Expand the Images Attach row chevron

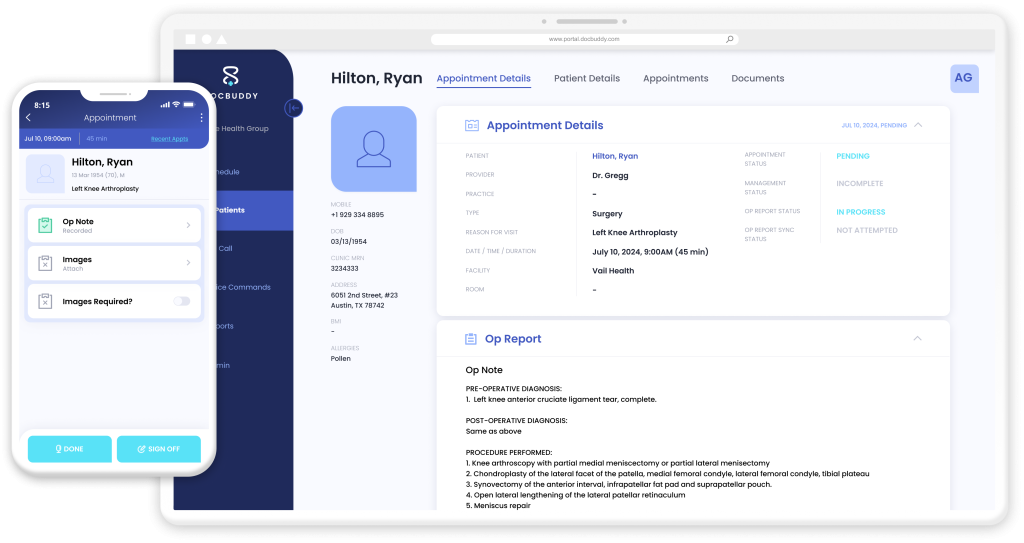pos(188,264)
